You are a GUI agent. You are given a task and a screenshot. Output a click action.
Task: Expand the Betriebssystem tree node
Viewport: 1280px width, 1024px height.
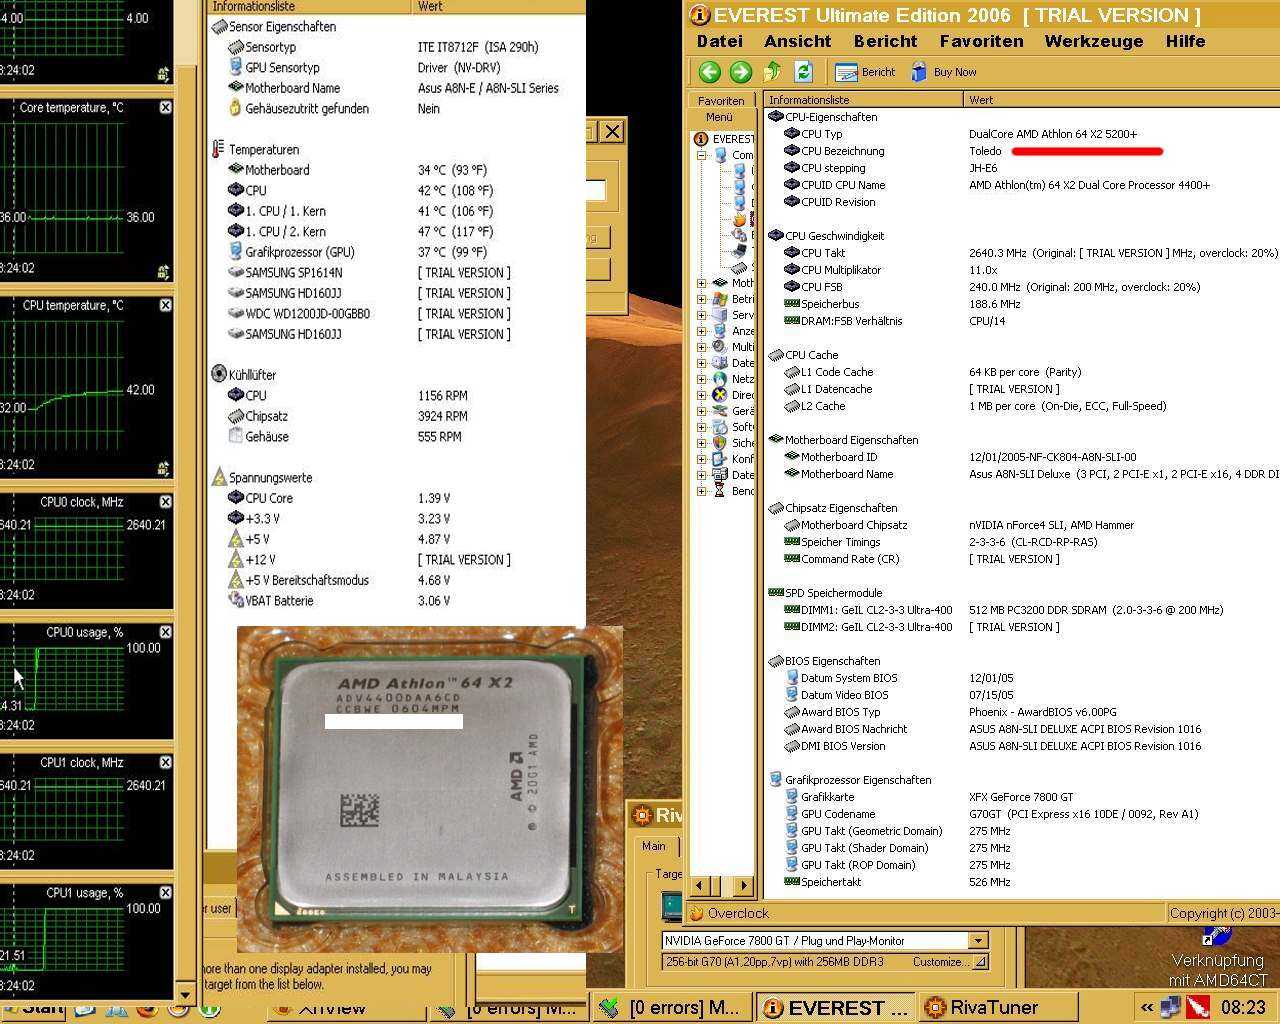pos(702,299)
